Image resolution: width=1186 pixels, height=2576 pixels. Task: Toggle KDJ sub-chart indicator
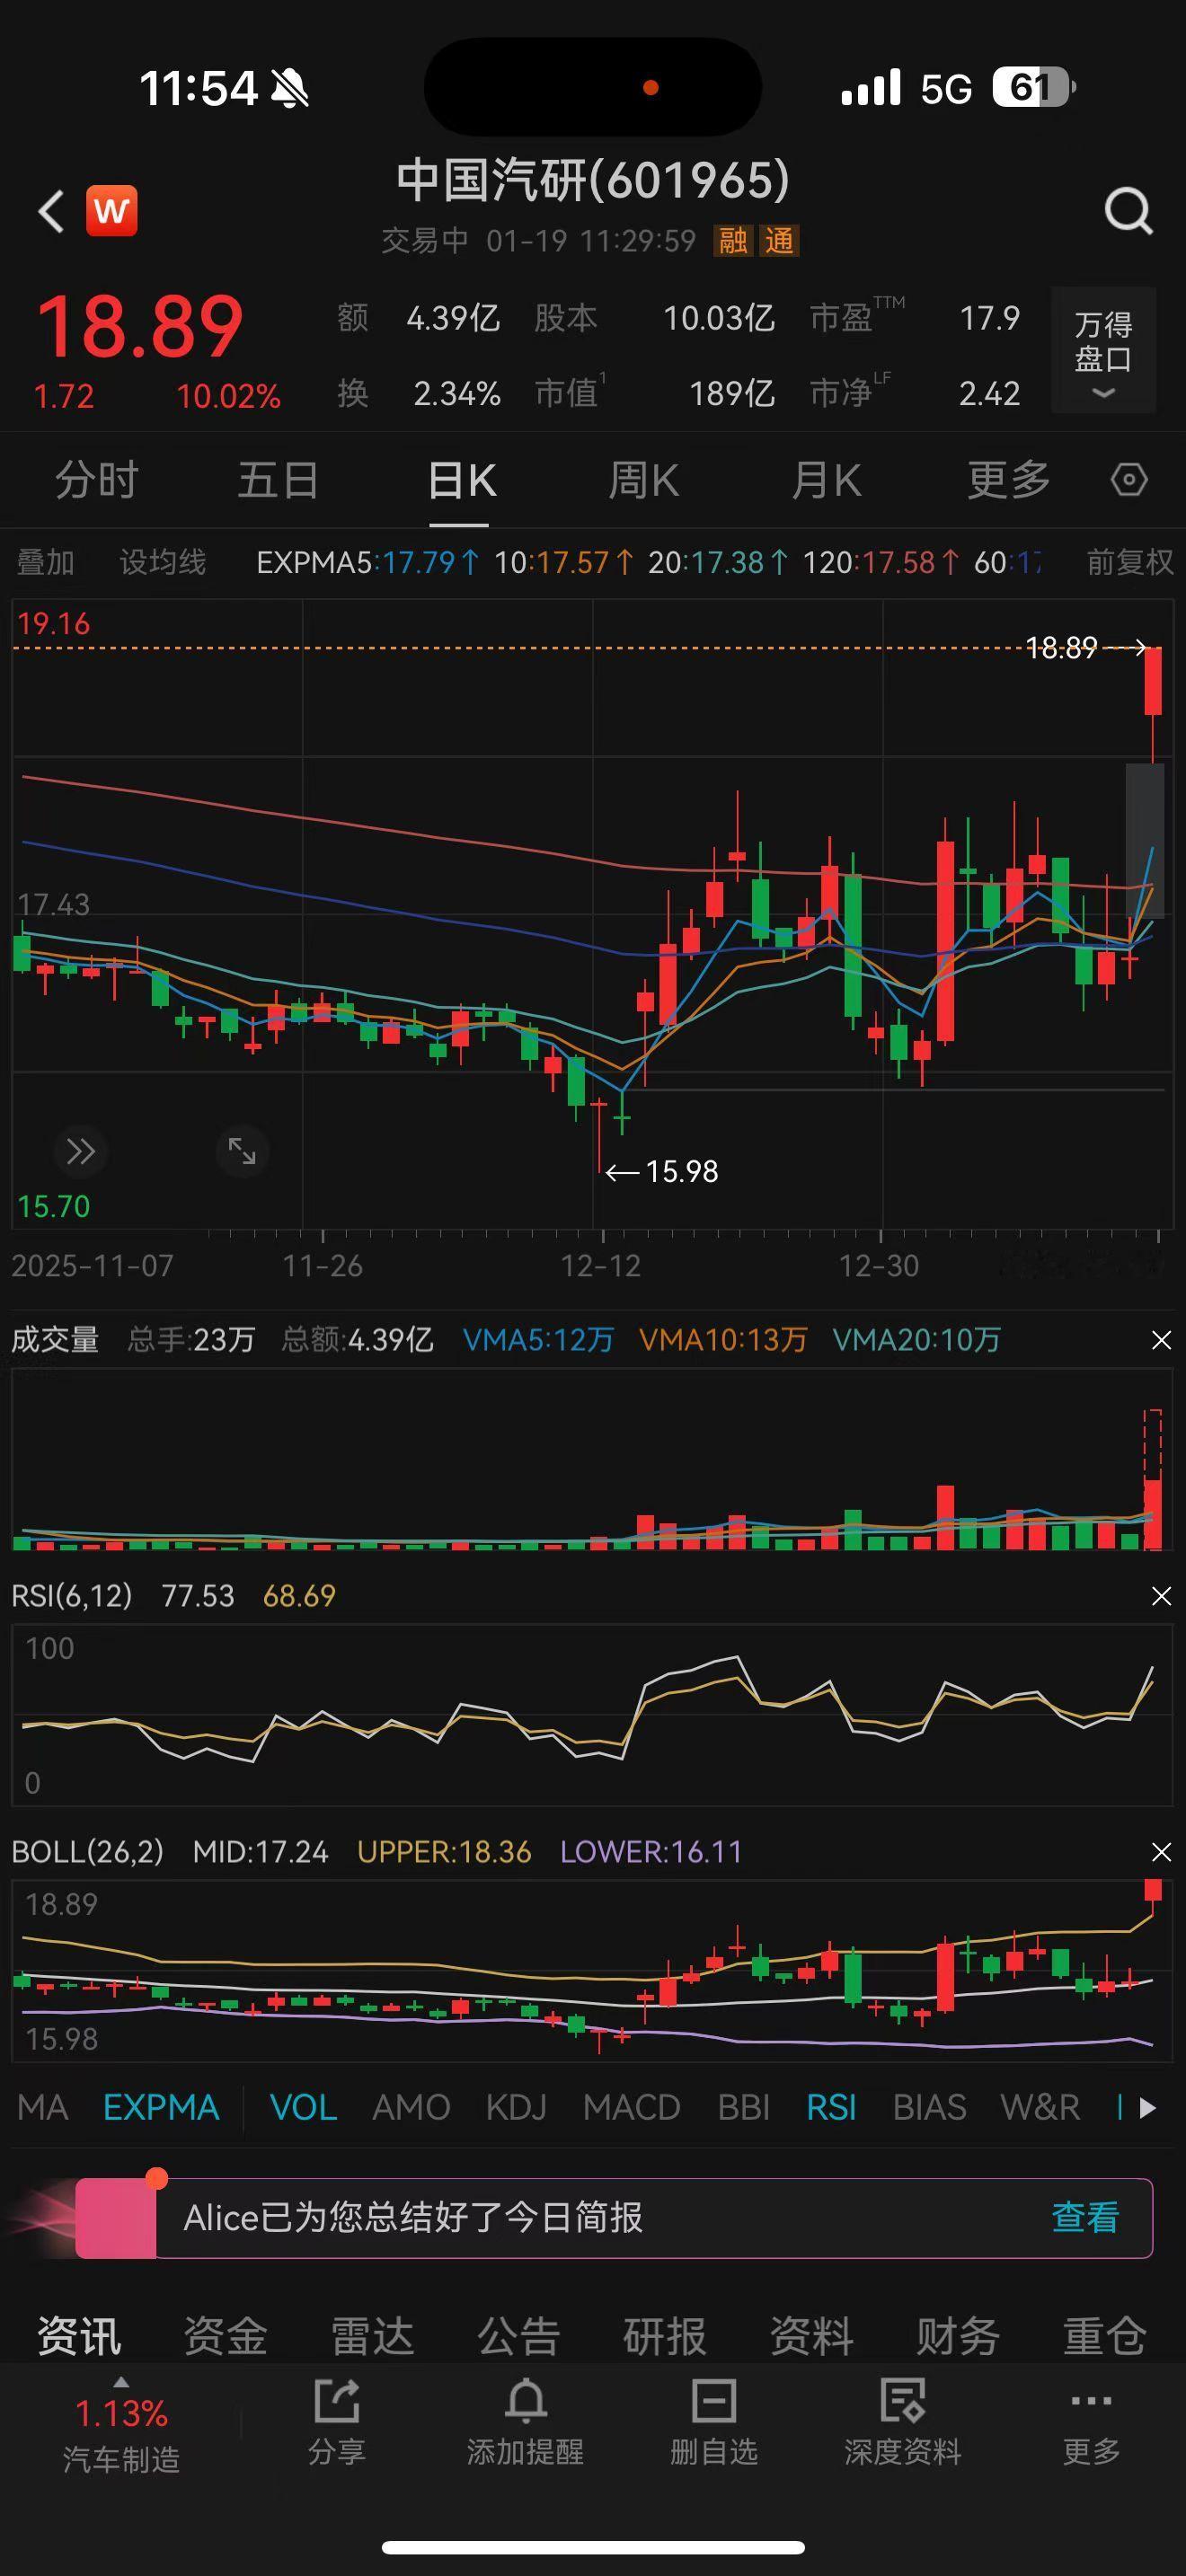click(516, 2108)
